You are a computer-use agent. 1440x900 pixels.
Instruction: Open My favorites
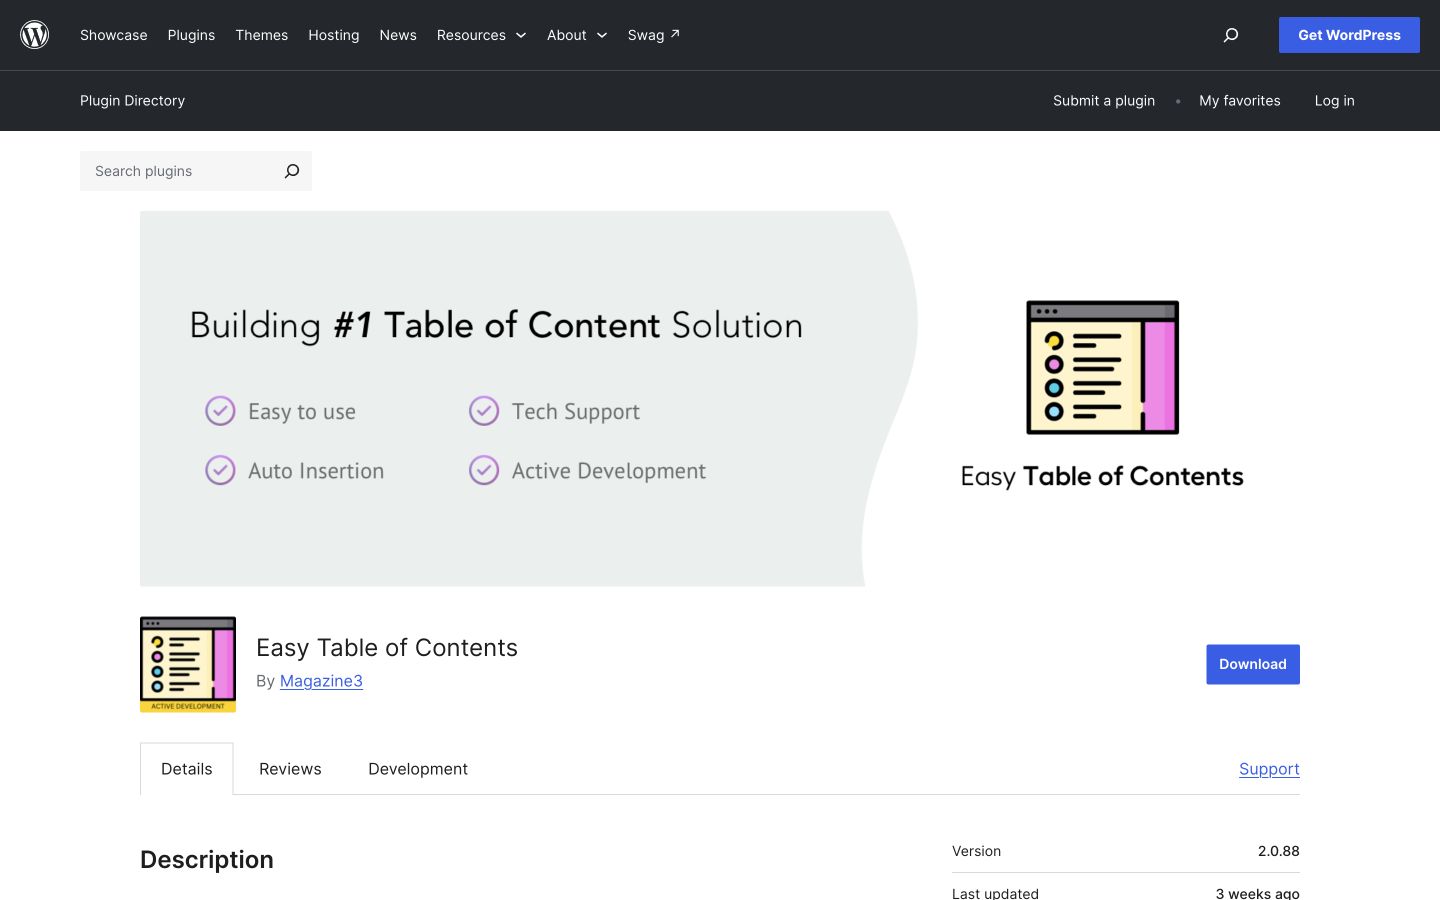coord(1240,101)
